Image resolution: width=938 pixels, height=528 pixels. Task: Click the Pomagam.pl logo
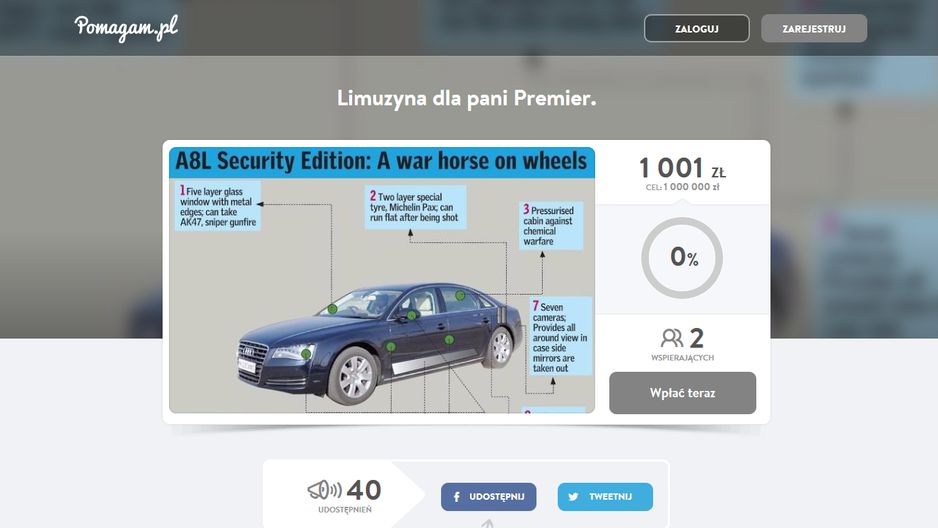pos(126,28)
